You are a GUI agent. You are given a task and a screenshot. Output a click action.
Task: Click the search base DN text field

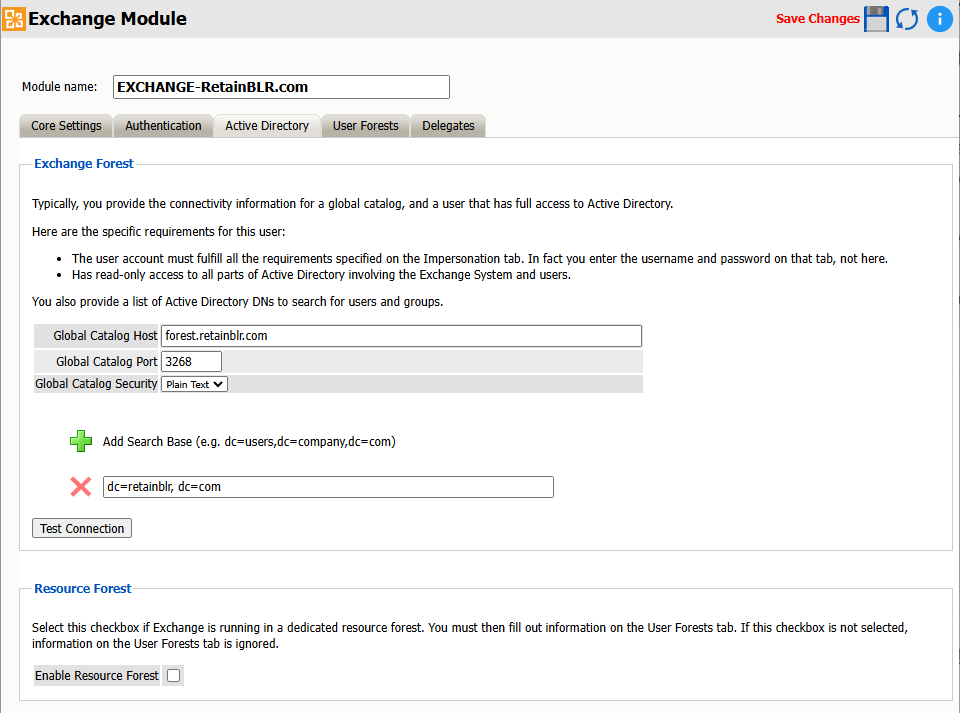[x=328, y=487]
